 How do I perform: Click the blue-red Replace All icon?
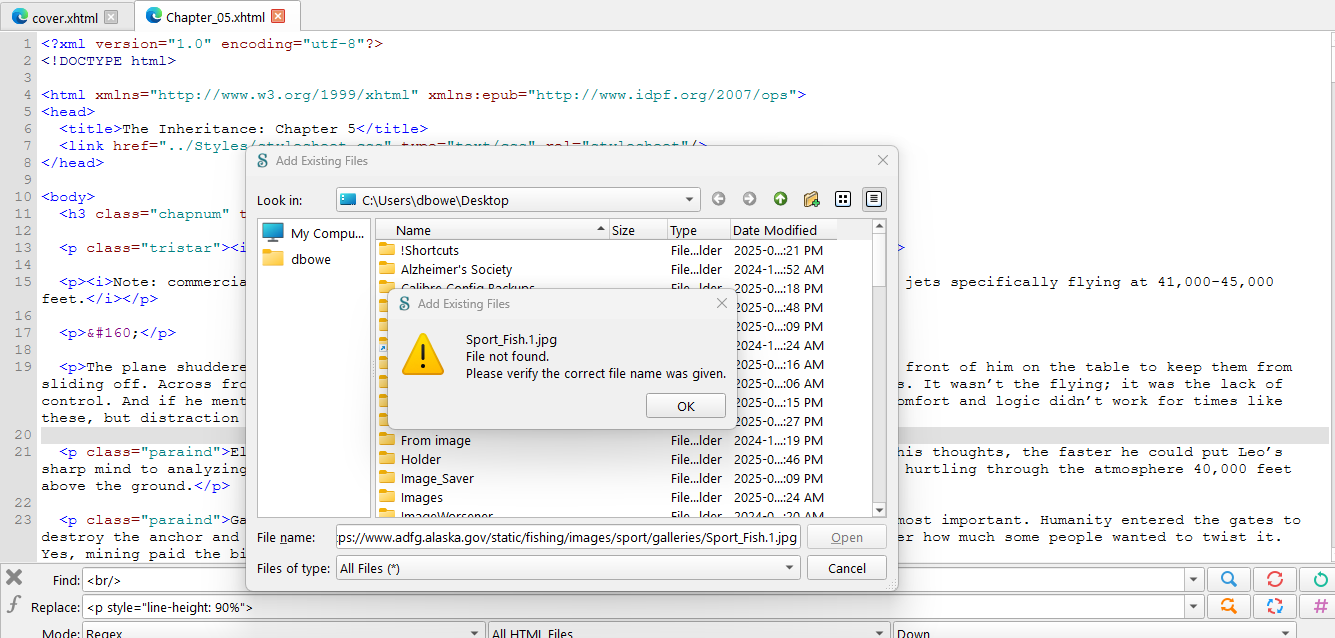coord(1274,606)
